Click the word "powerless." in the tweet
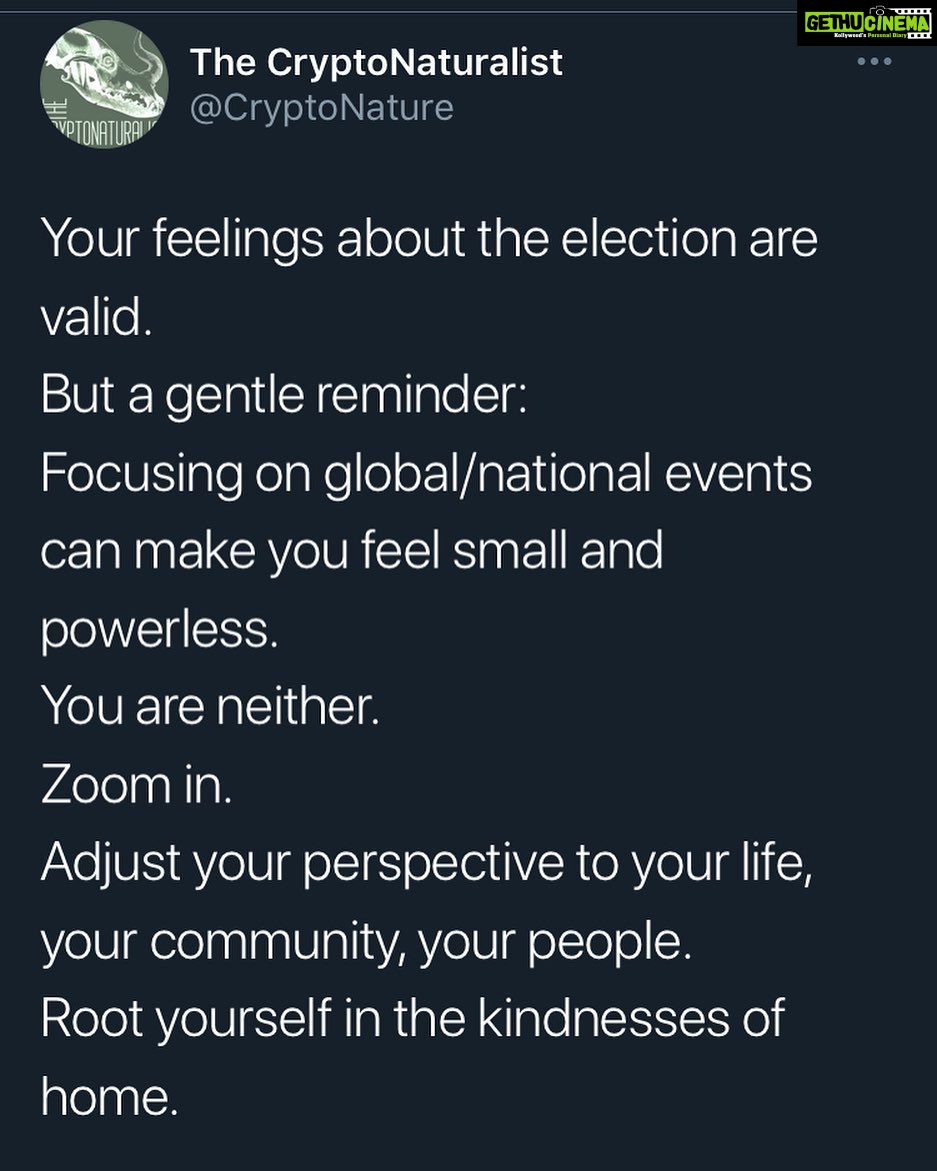Viewport: 937px width, 1171px height. pyautogui.click(x=159, y=629)
